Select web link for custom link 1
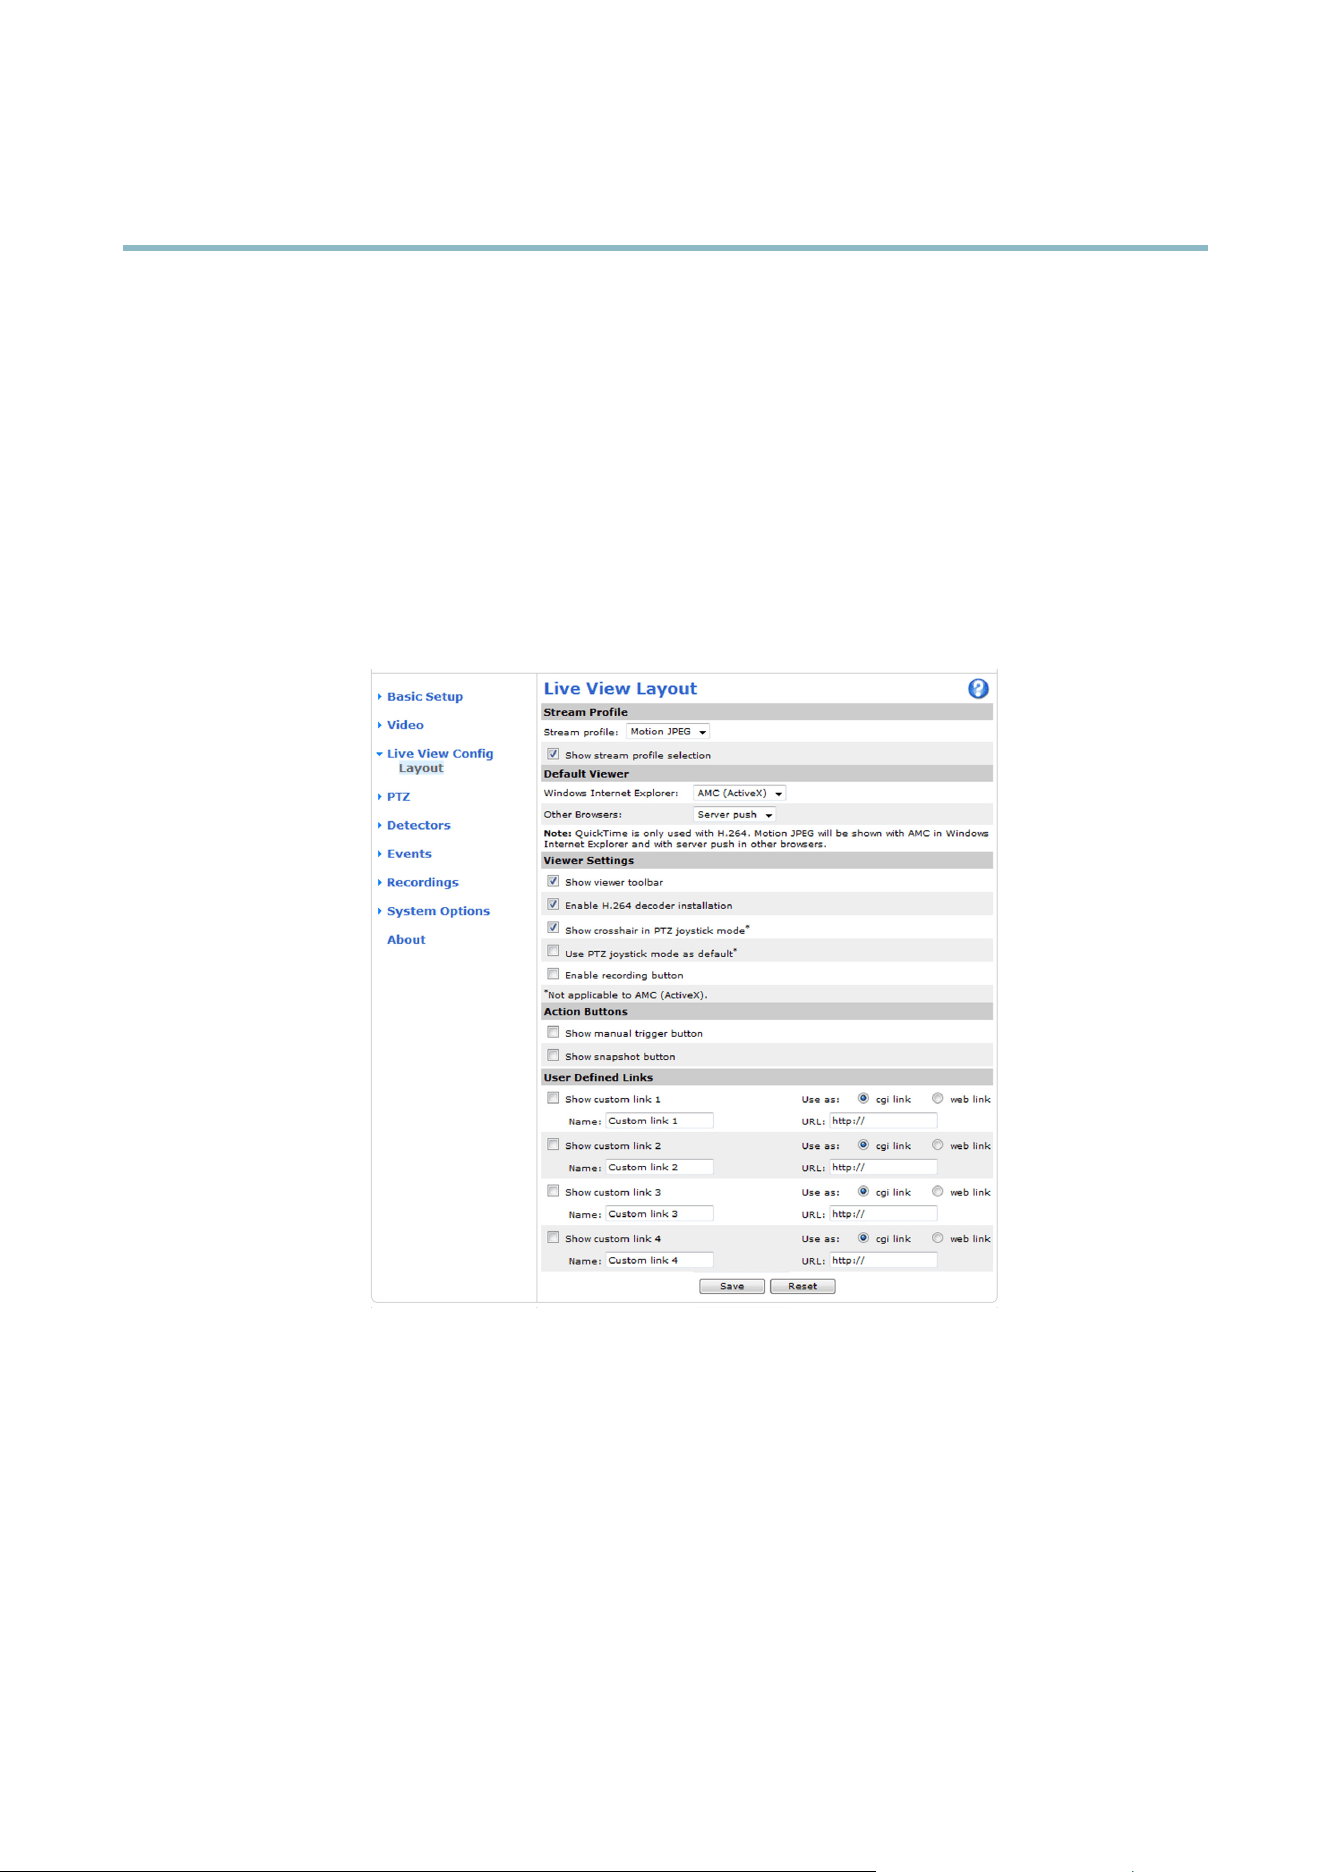Viewport: 1324px width, 1872px height. [x=937, y=1098]
